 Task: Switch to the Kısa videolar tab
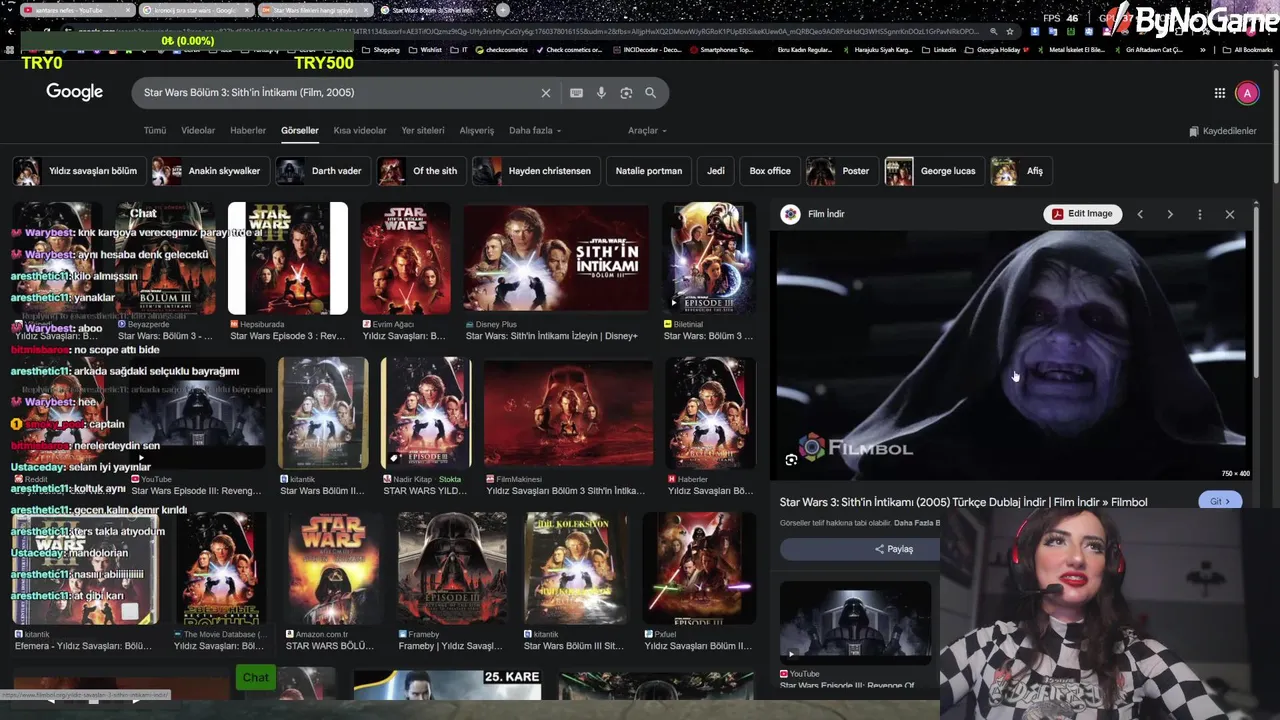click(x=360, y=131)
